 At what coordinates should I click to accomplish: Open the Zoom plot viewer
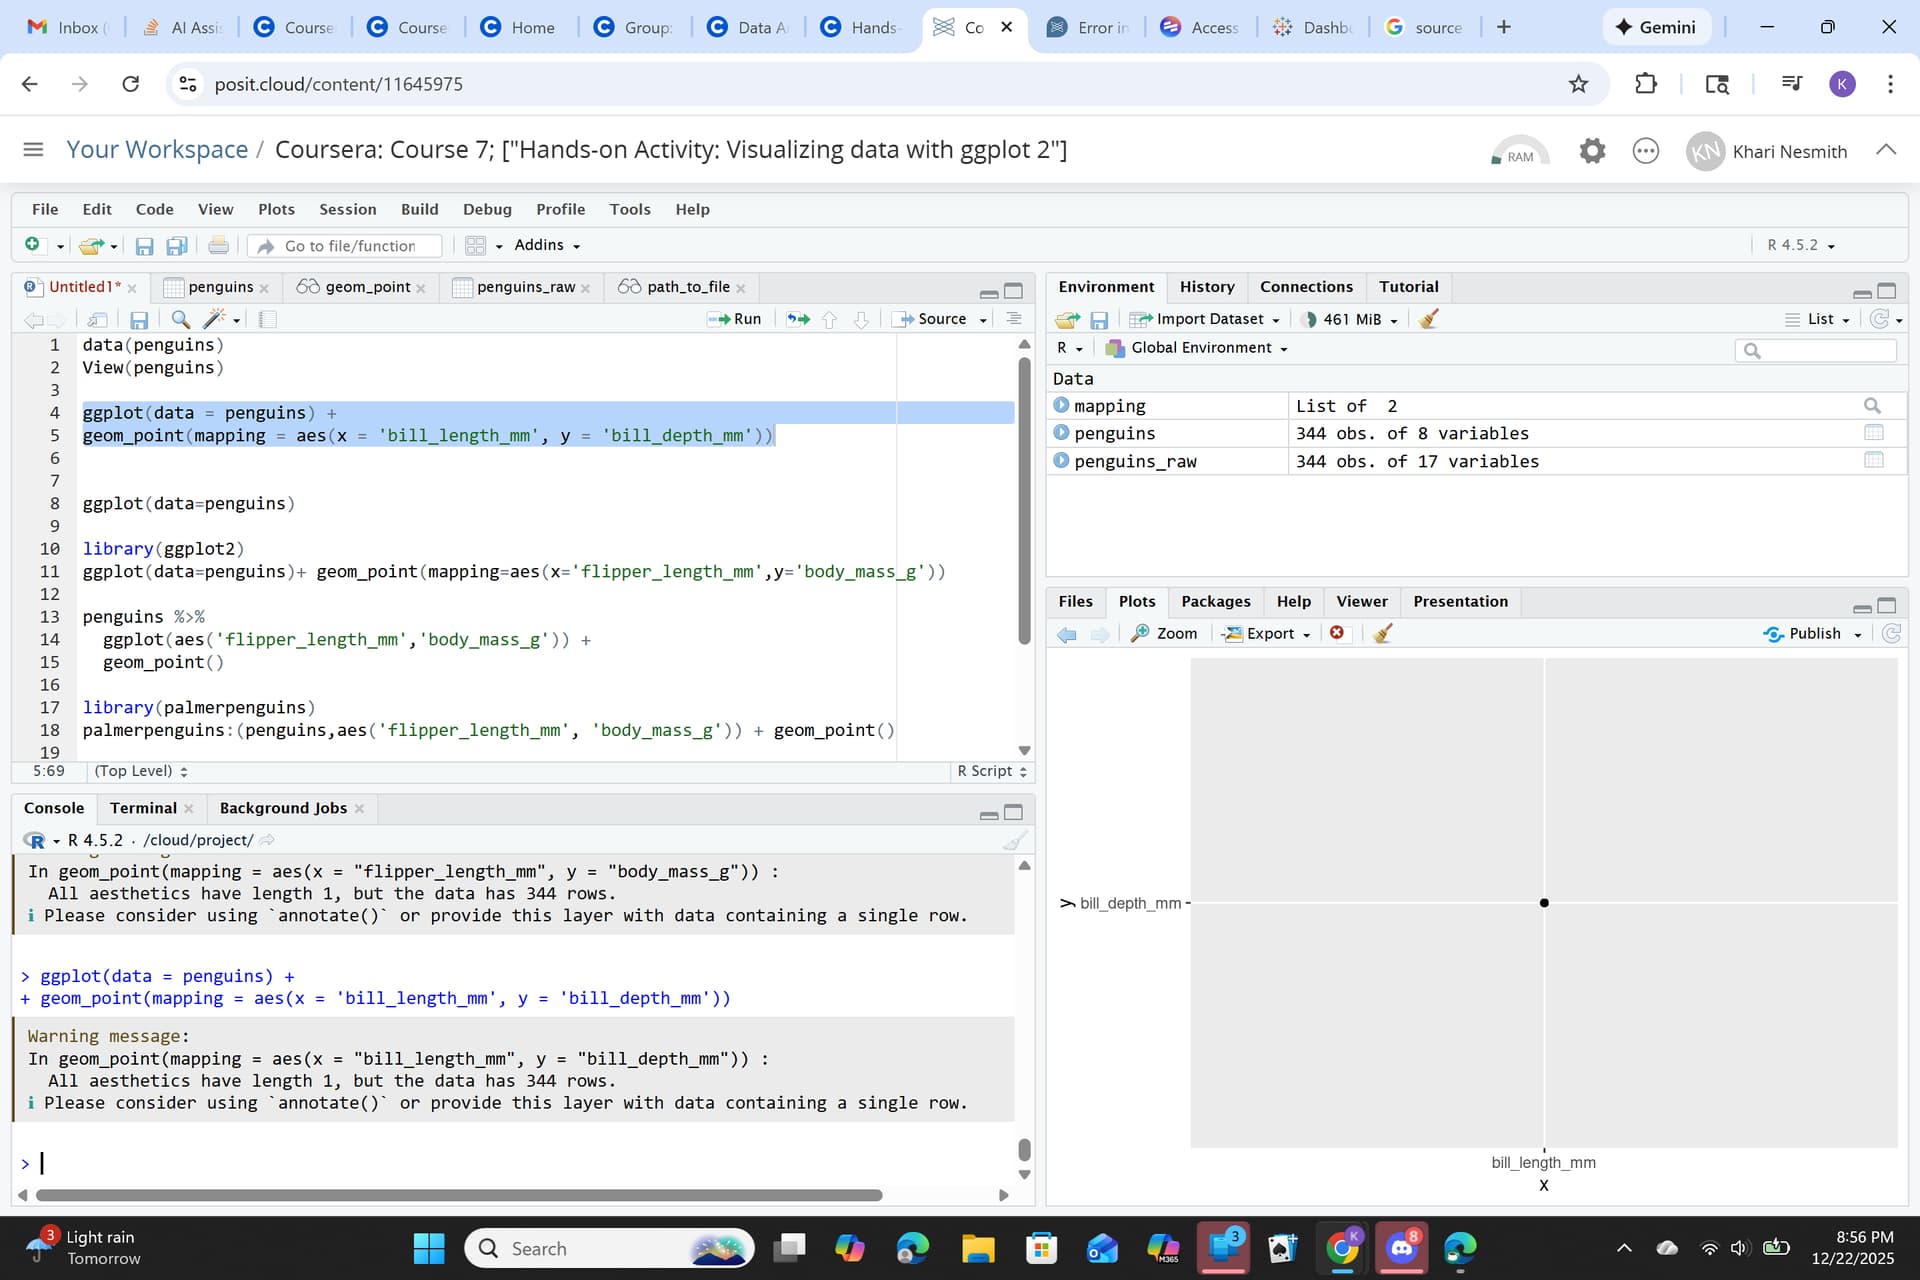1164,633
